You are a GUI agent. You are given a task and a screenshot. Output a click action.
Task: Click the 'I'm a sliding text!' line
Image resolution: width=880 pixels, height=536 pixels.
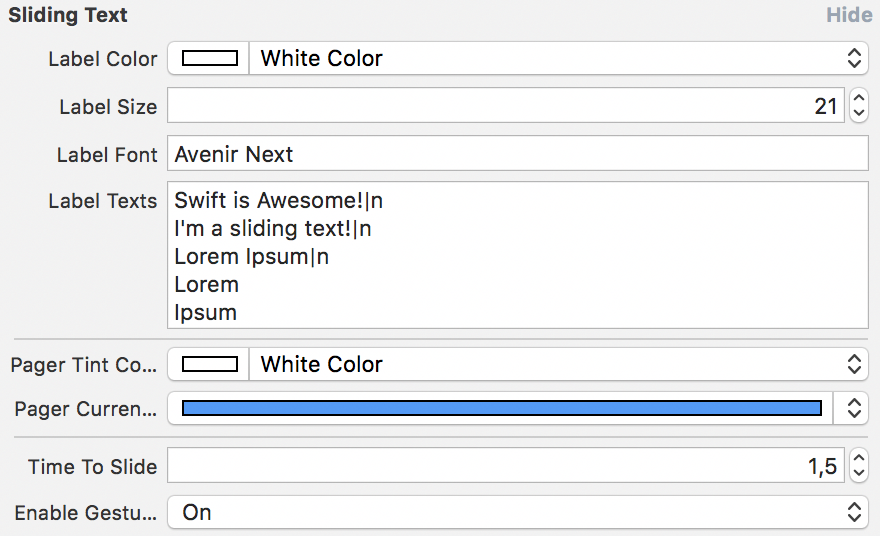pyautogui.click(x=272, y=229)
